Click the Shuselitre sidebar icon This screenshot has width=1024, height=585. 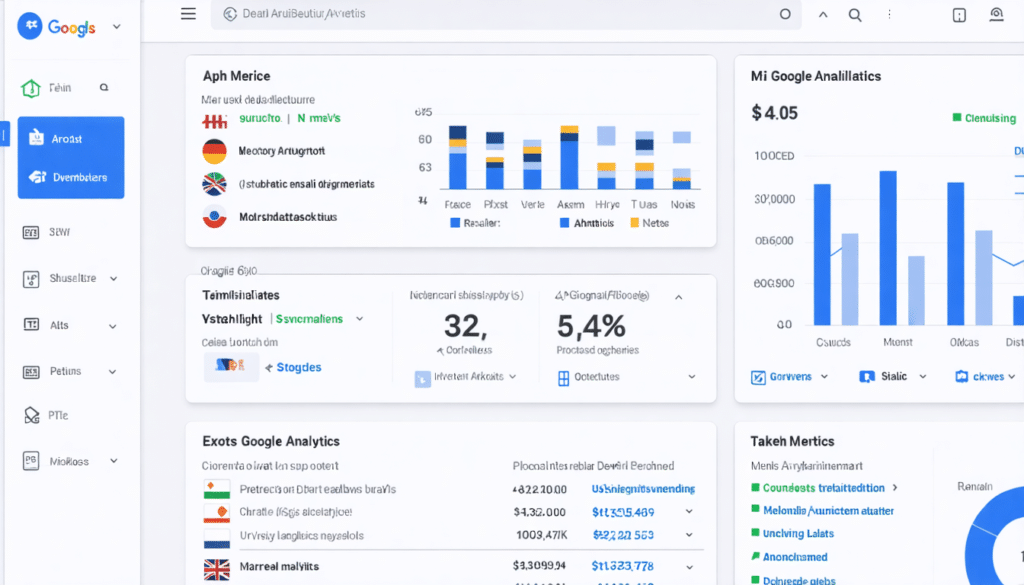(x=31, y=279)
